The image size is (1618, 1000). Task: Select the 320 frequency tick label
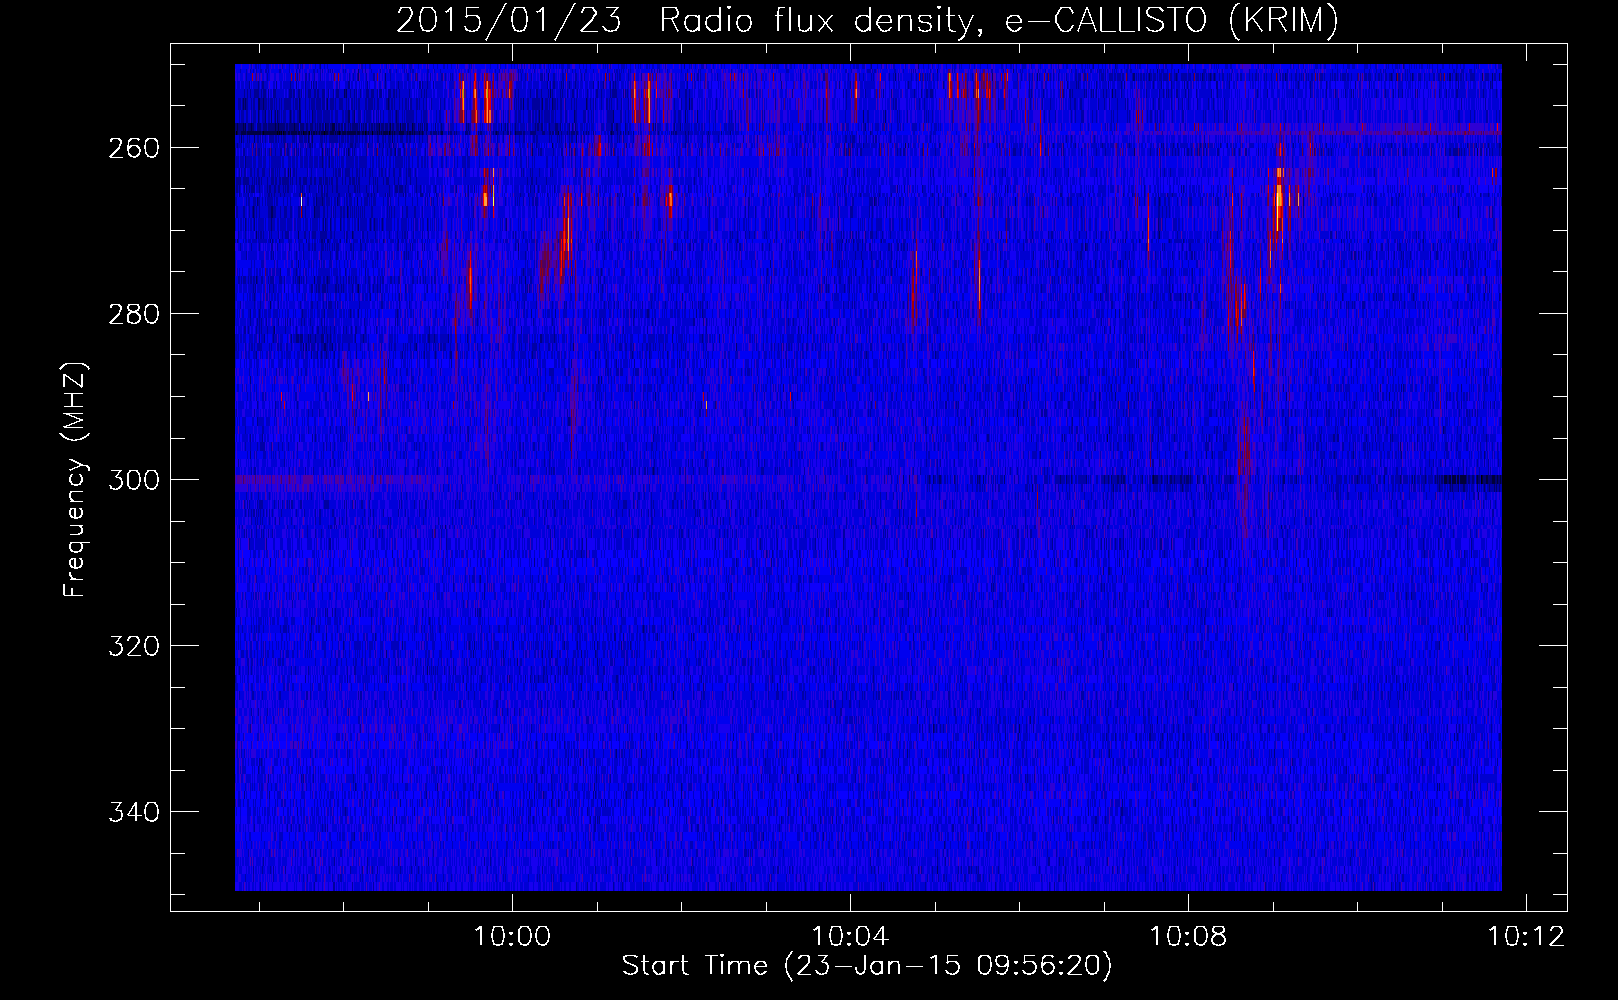(133, 646)
